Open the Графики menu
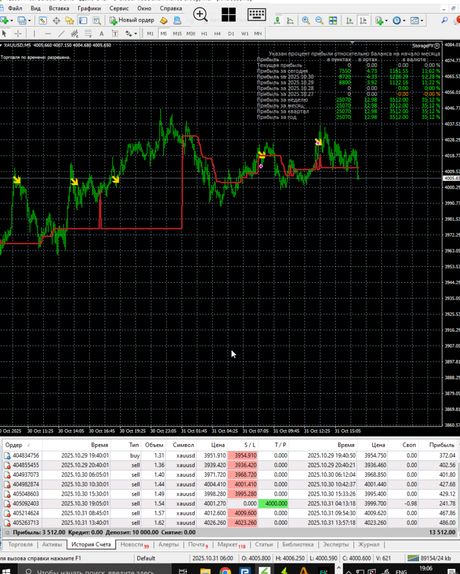 (89, 8)
